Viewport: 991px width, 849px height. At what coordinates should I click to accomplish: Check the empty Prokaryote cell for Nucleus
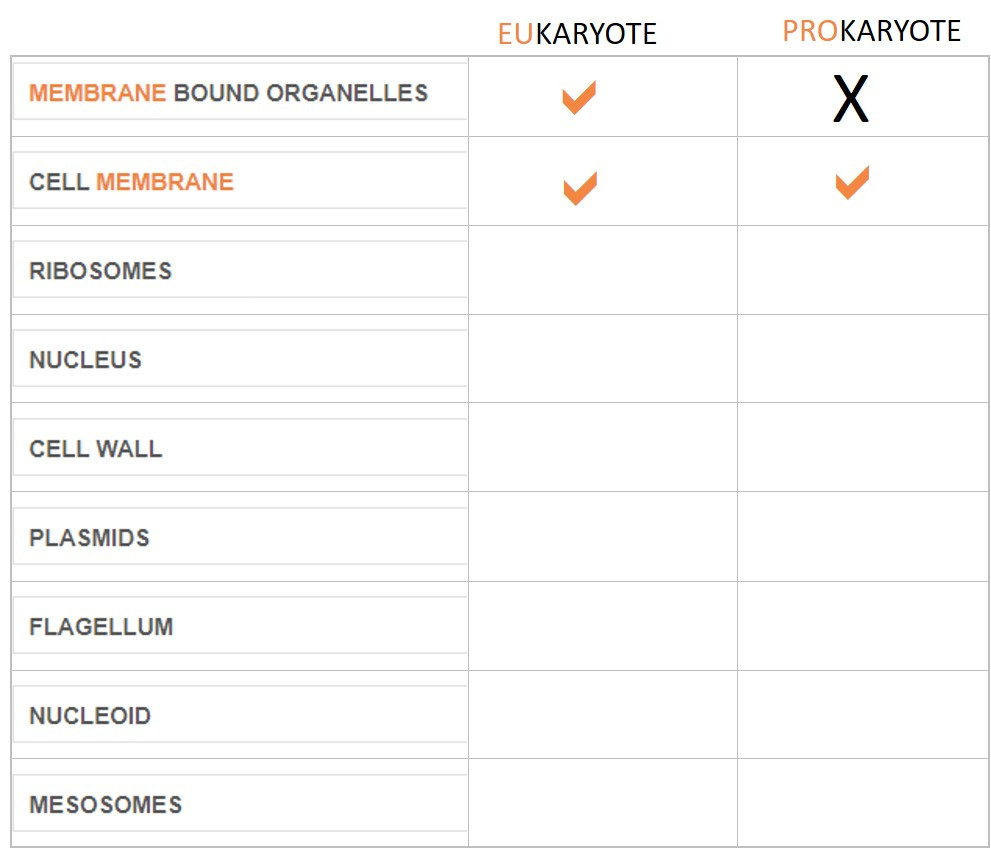pos(862,358)
